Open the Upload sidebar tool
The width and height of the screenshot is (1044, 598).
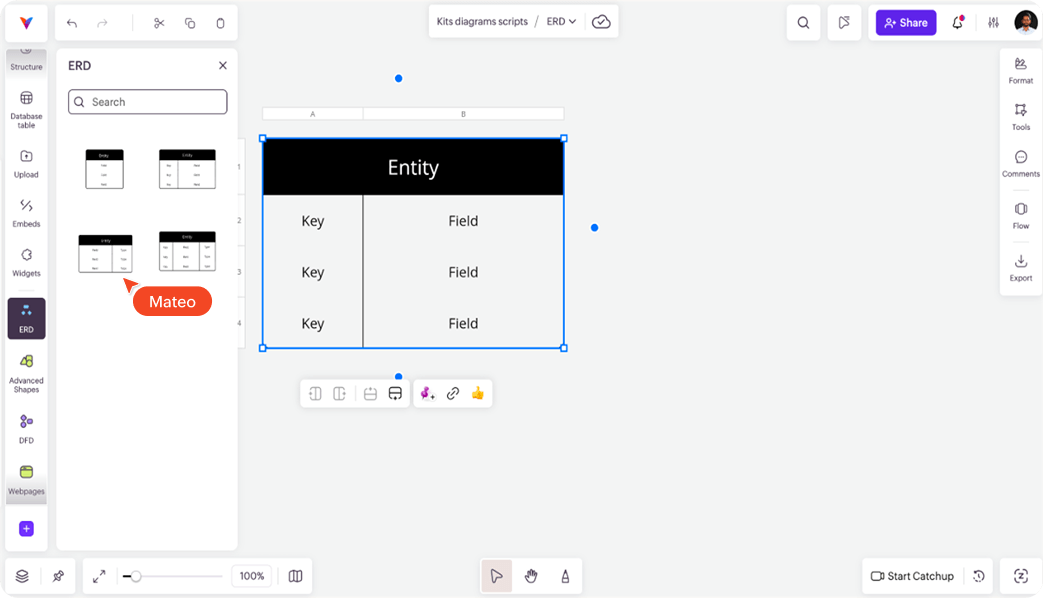[26, 163]
